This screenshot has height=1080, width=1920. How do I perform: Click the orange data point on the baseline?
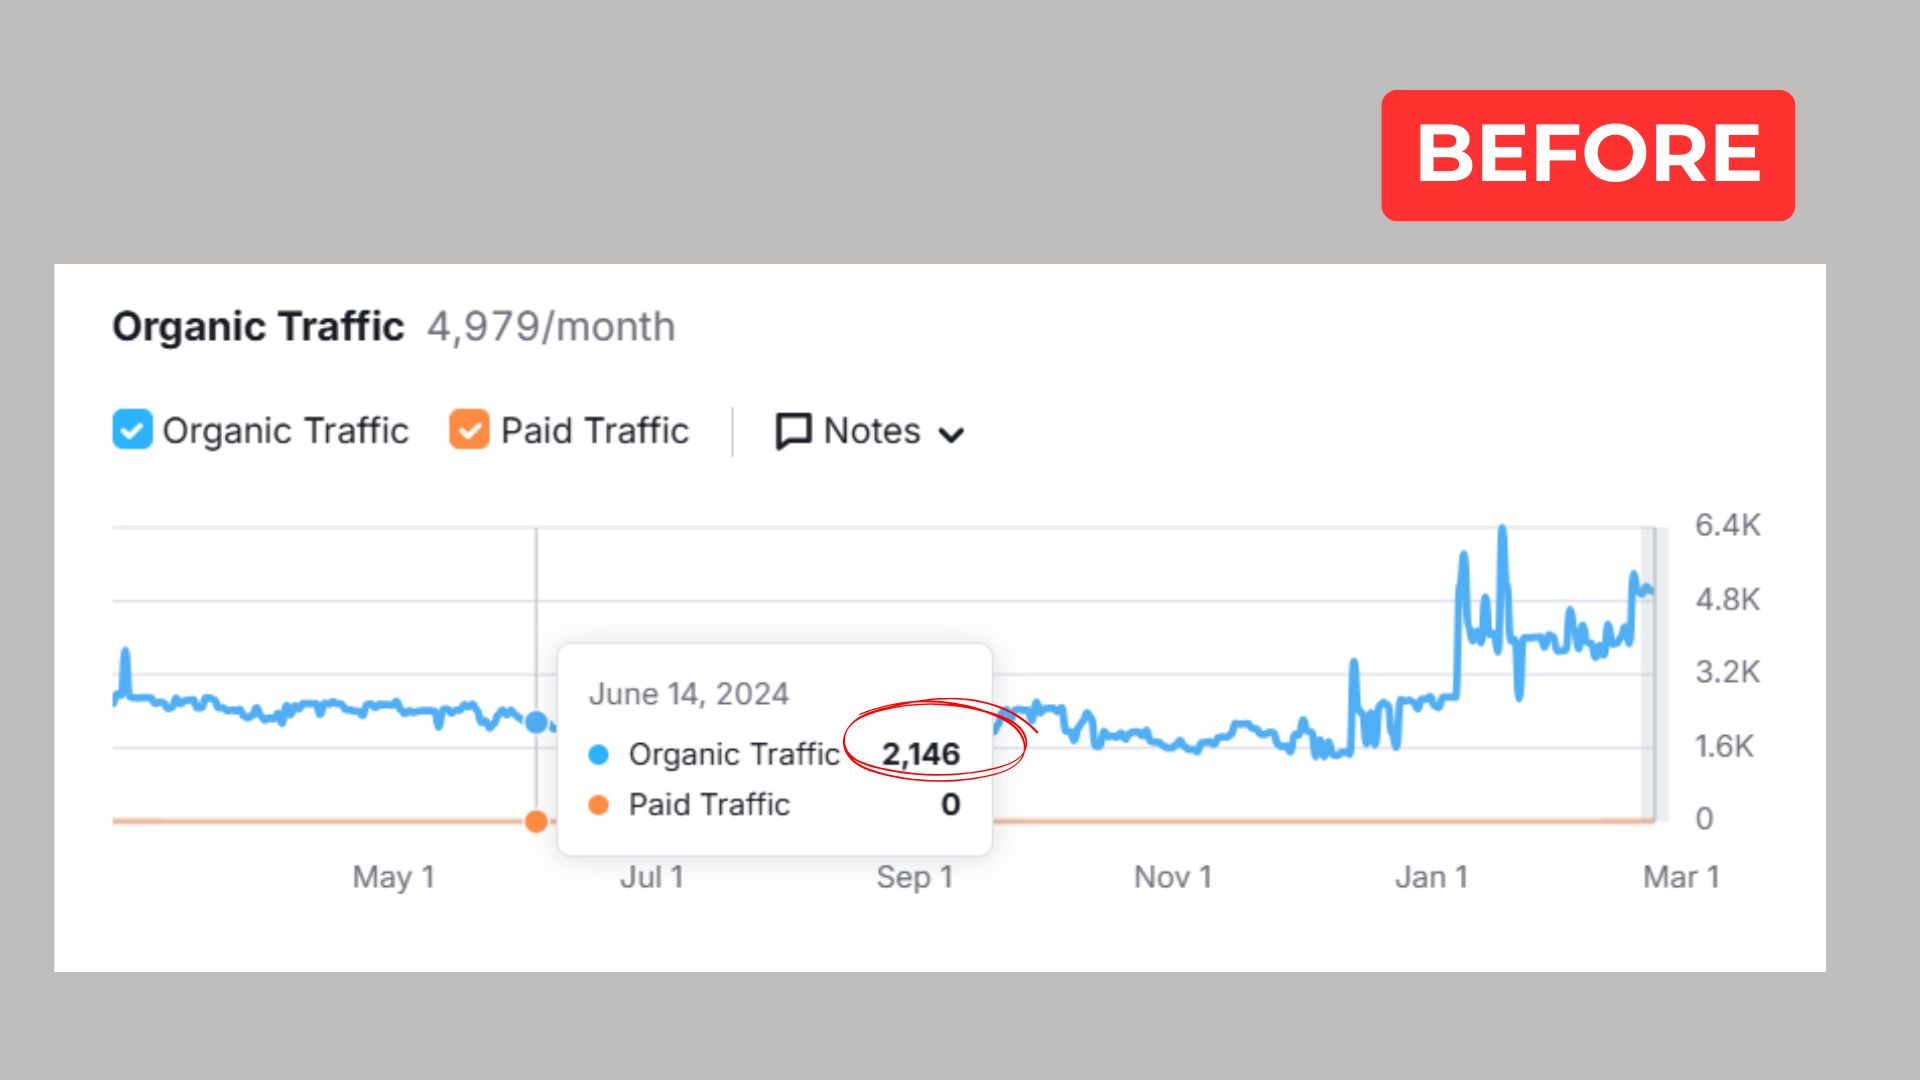click(x=536, y=822)
